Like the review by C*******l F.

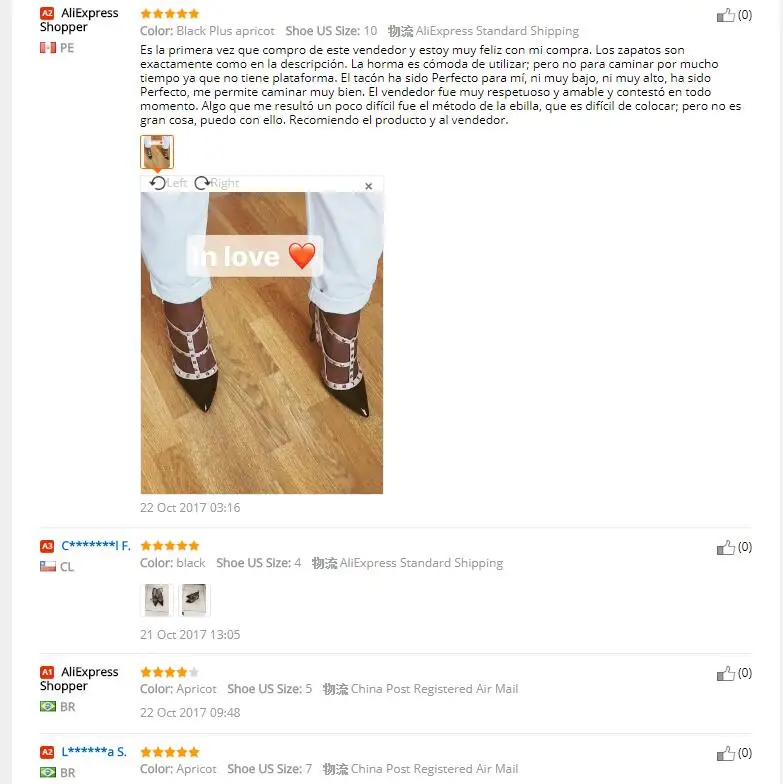725,547
